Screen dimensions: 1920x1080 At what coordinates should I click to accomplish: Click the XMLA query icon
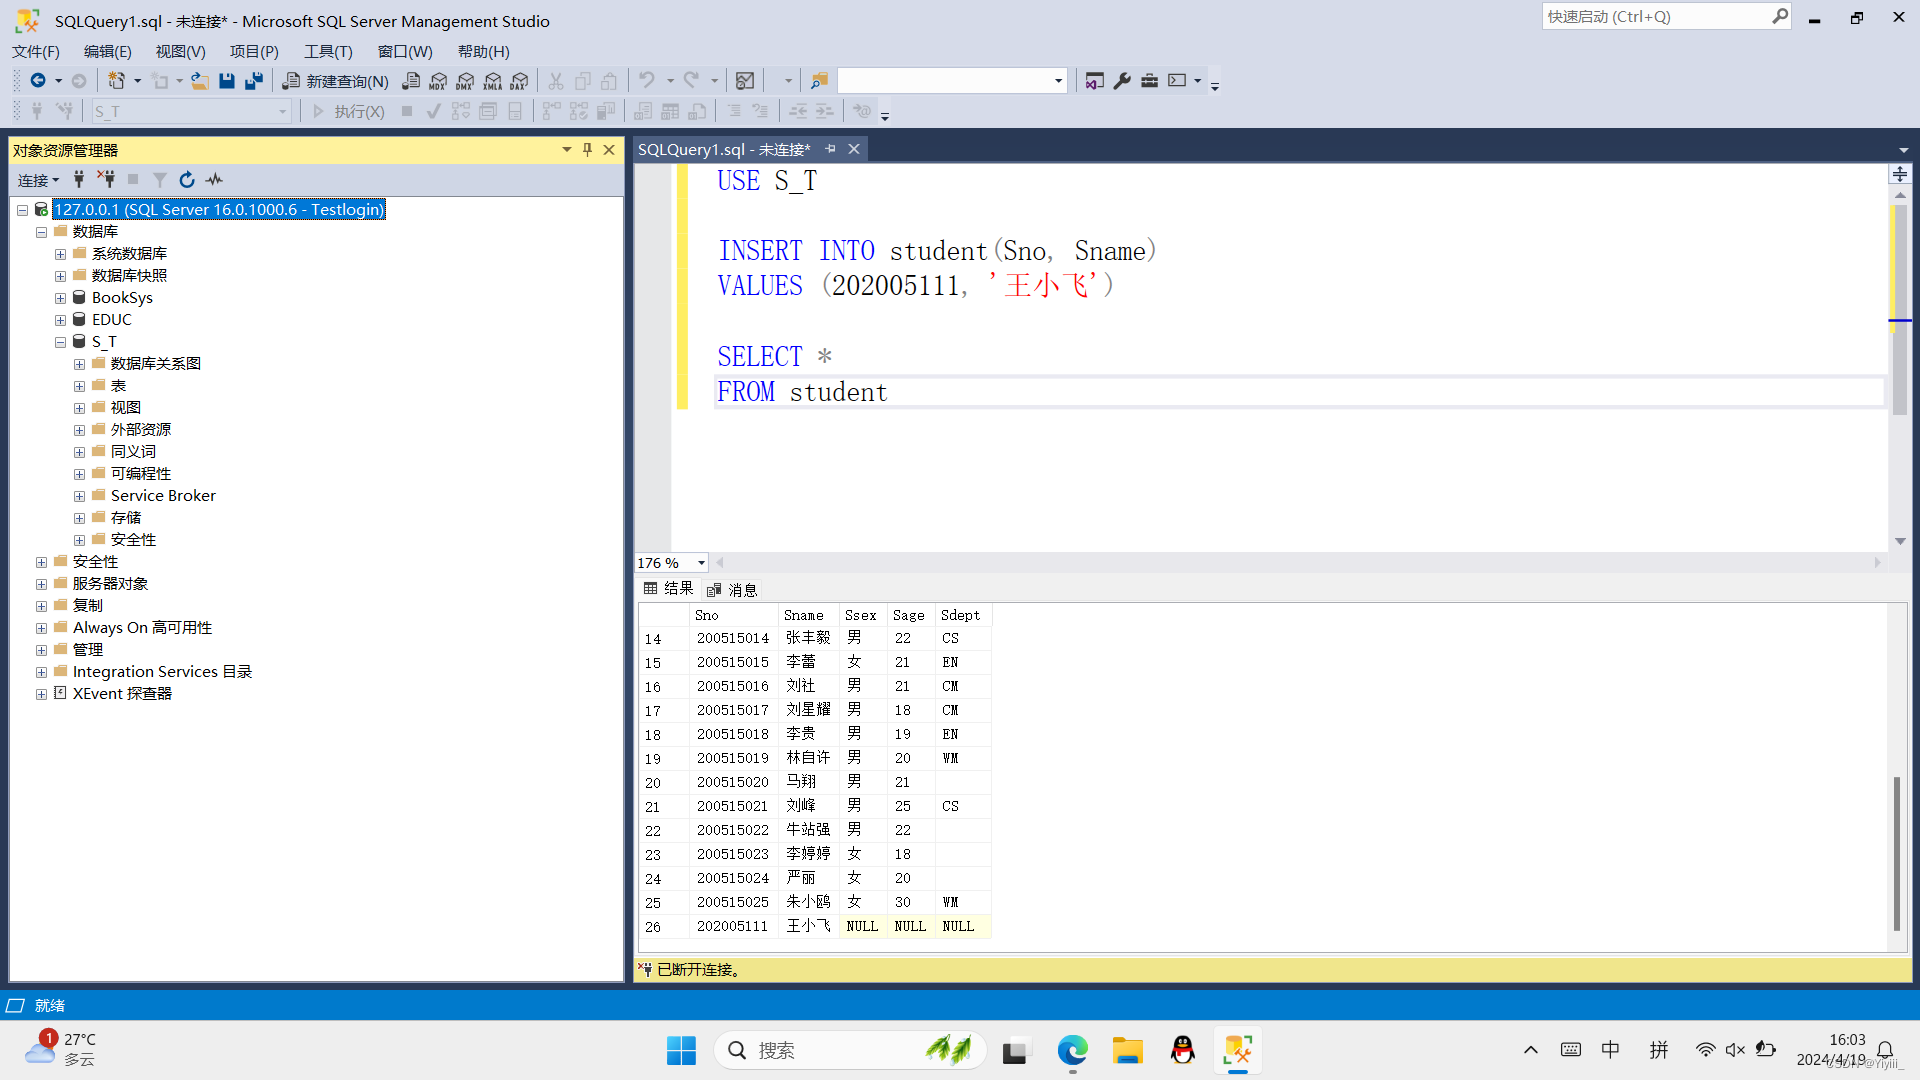(492, 81)
